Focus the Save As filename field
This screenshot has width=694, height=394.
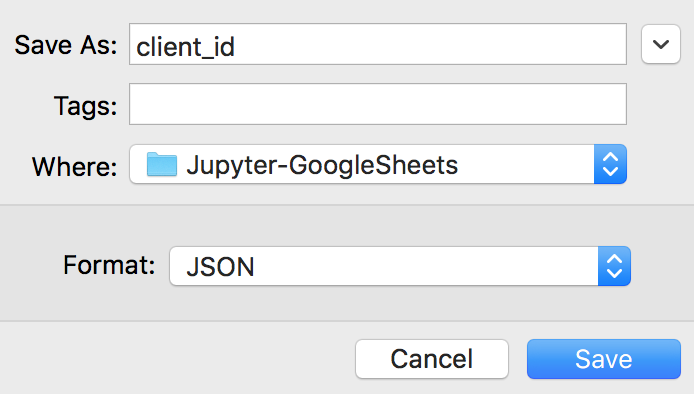[x=378, y=44]
